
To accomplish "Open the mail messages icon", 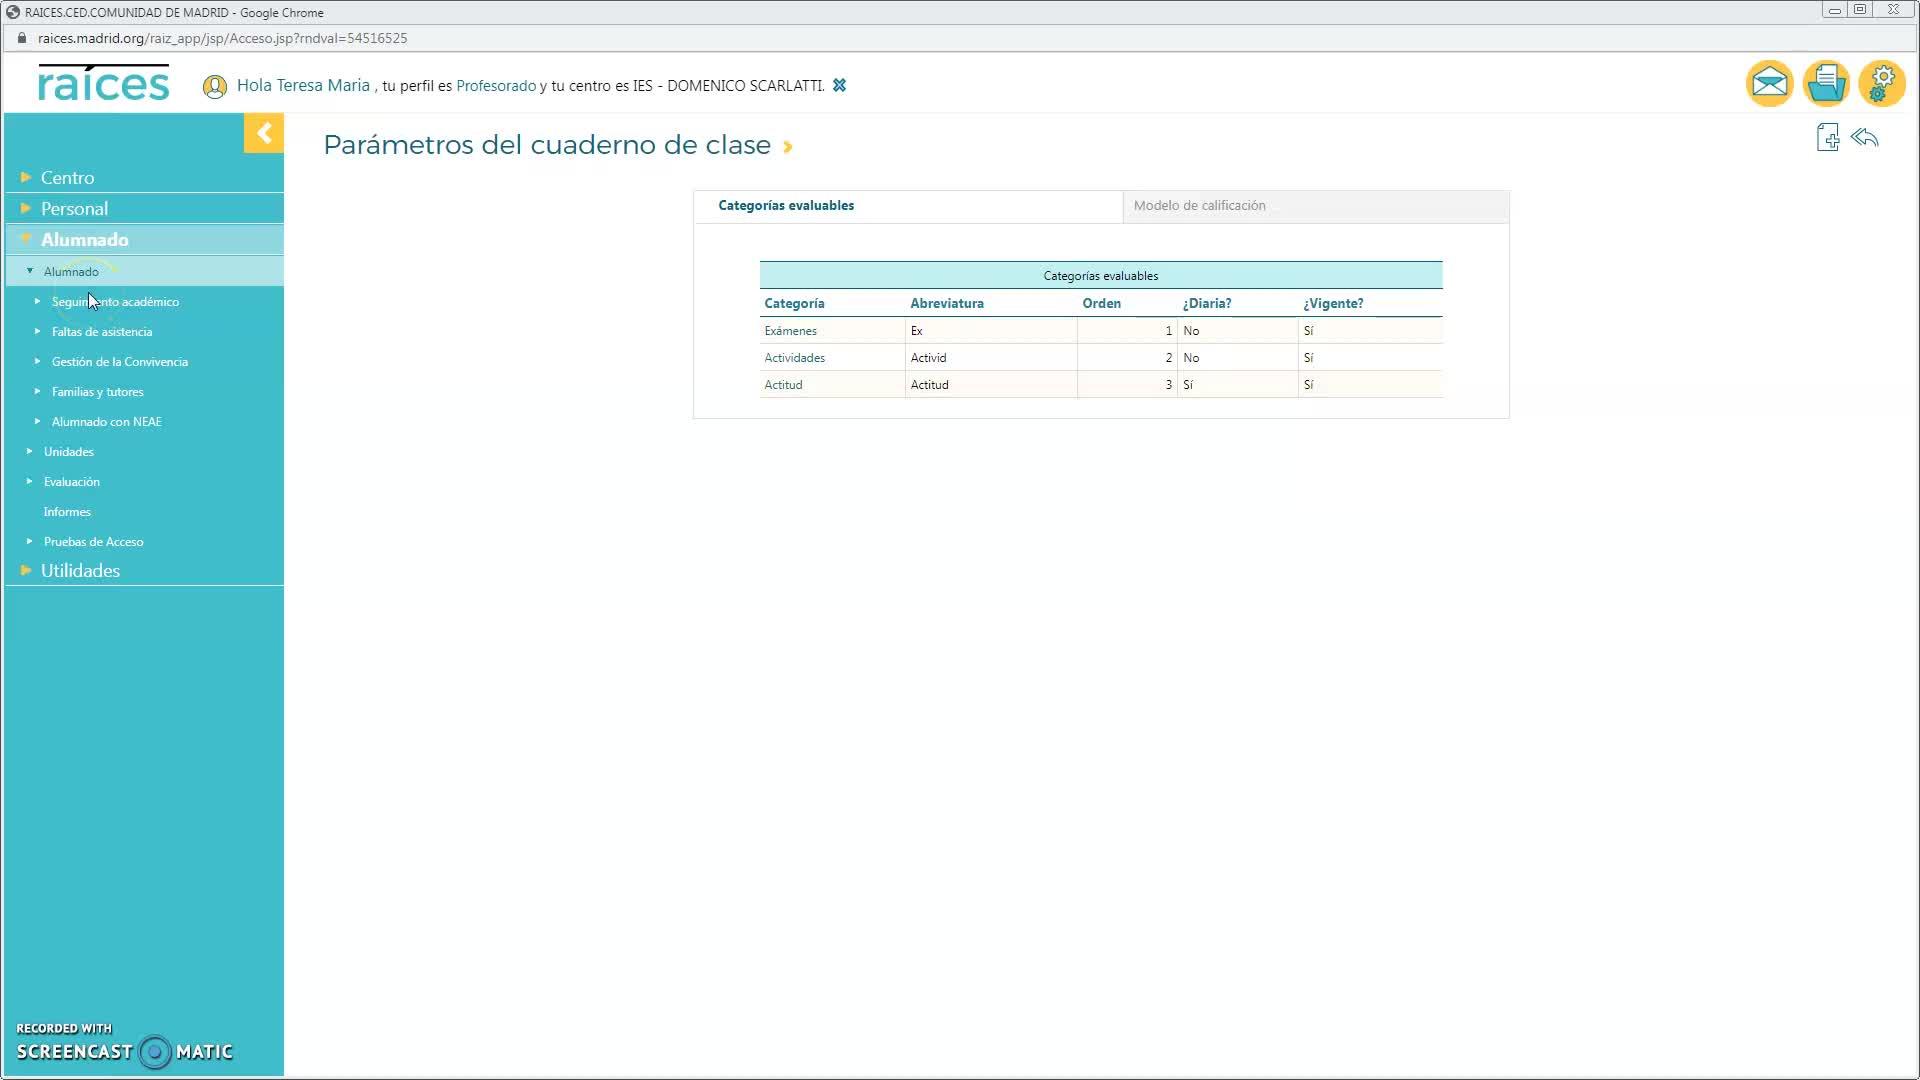I will pos(1769,84).
